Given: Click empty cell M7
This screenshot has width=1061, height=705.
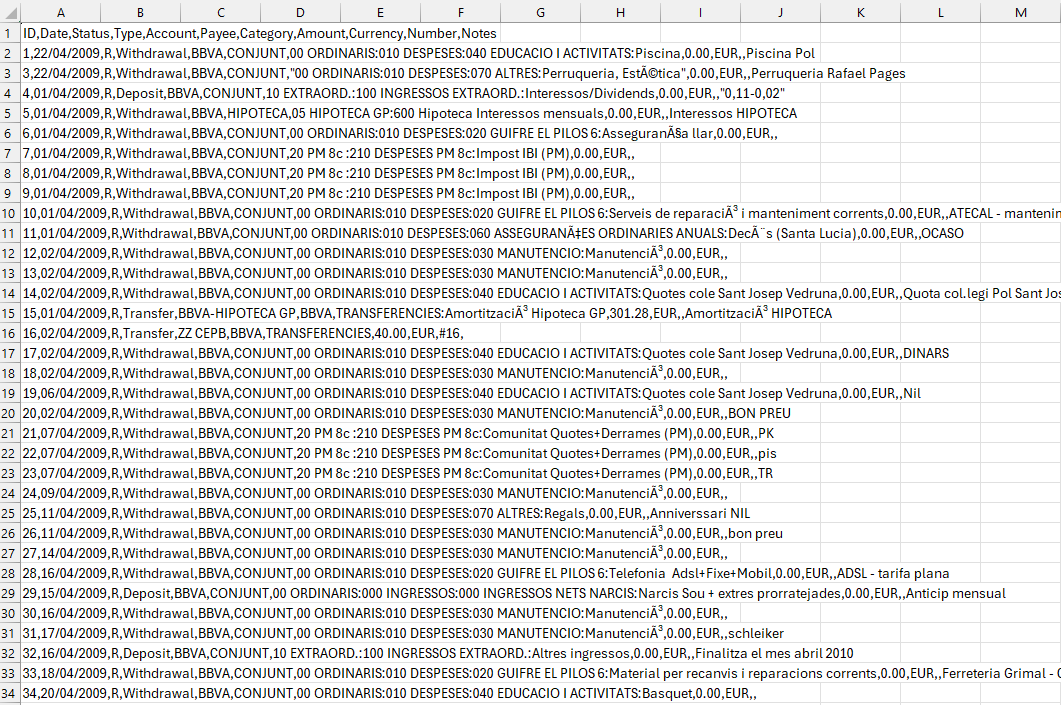Looking at the screenshot, I should point(1020,153).
